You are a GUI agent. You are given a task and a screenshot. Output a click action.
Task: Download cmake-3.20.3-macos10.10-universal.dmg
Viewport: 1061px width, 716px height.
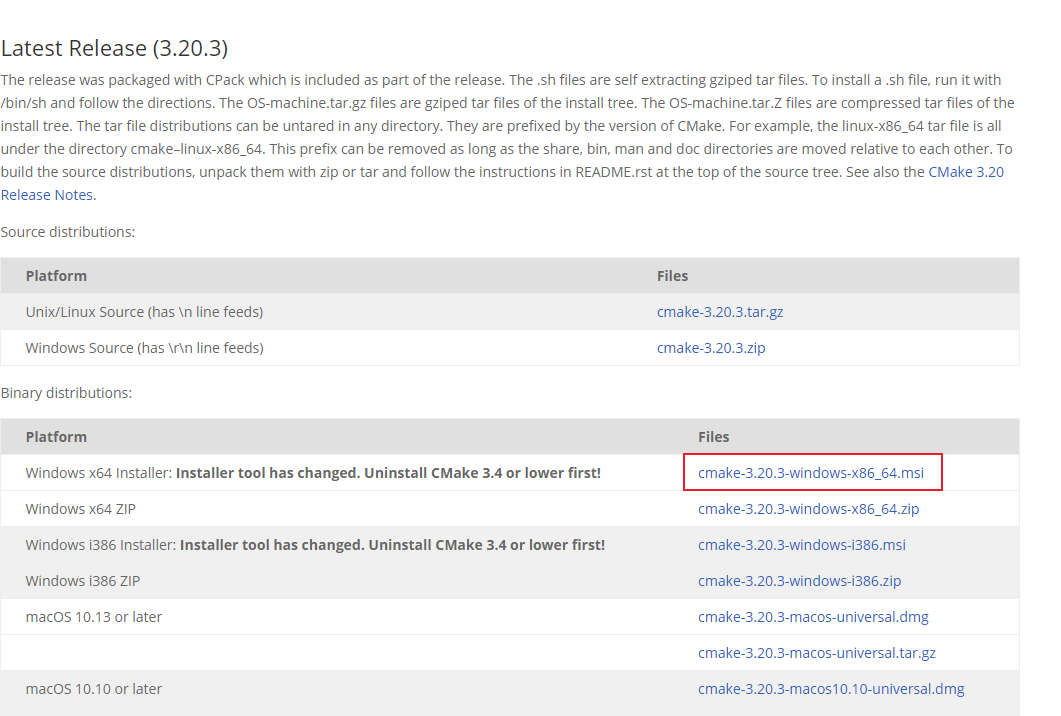[x=831, y=688]
